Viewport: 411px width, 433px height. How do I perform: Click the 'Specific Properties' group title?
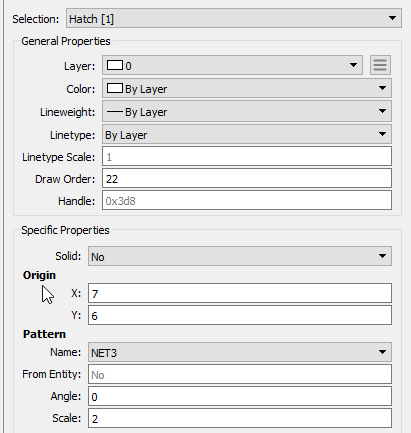pyautogui.click(x=65, y=230)
